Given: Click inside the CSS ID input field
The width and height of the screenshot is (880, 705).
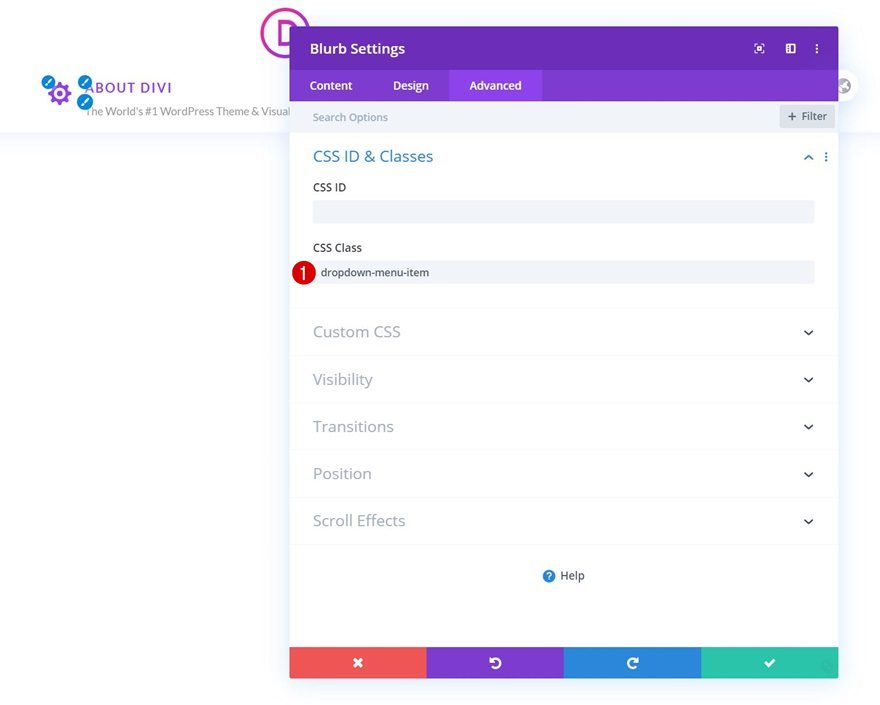Looking at the screenshot, I should point(563,211).
